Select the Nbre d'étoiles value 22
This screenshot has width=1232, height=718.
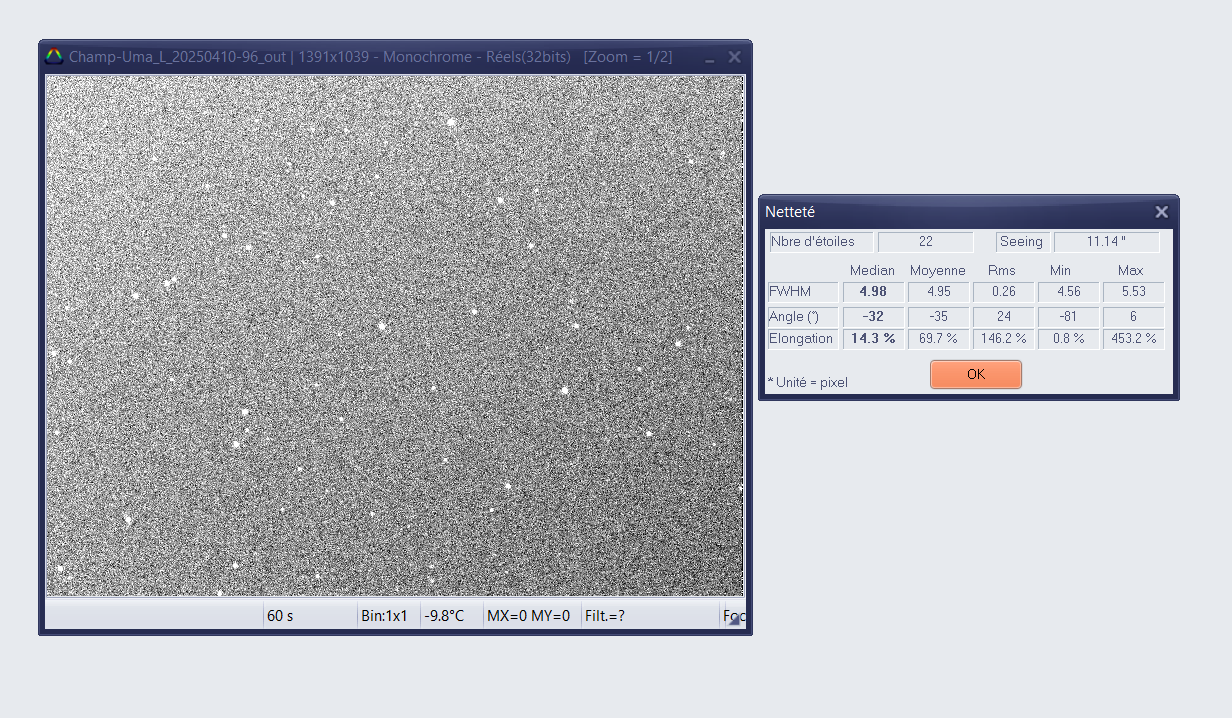coord(925,242)
